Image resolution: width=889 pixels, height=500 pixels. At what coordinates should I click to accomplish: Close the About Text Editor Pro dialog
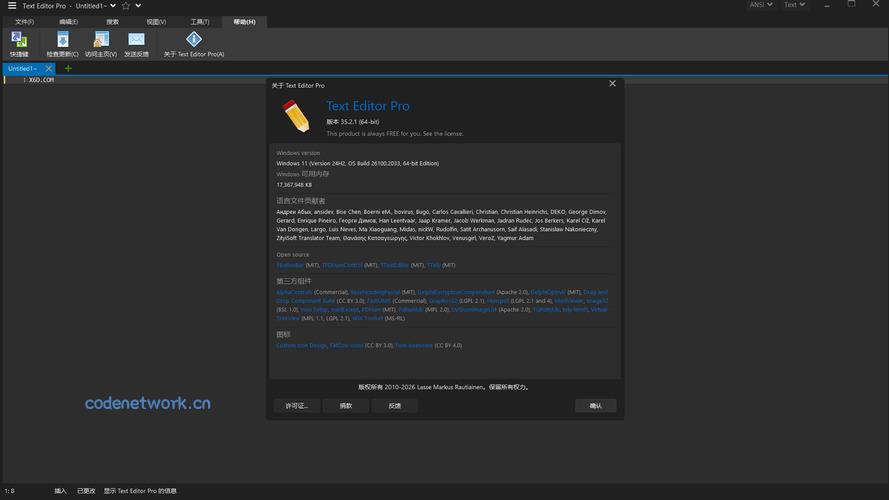(612, 83)
